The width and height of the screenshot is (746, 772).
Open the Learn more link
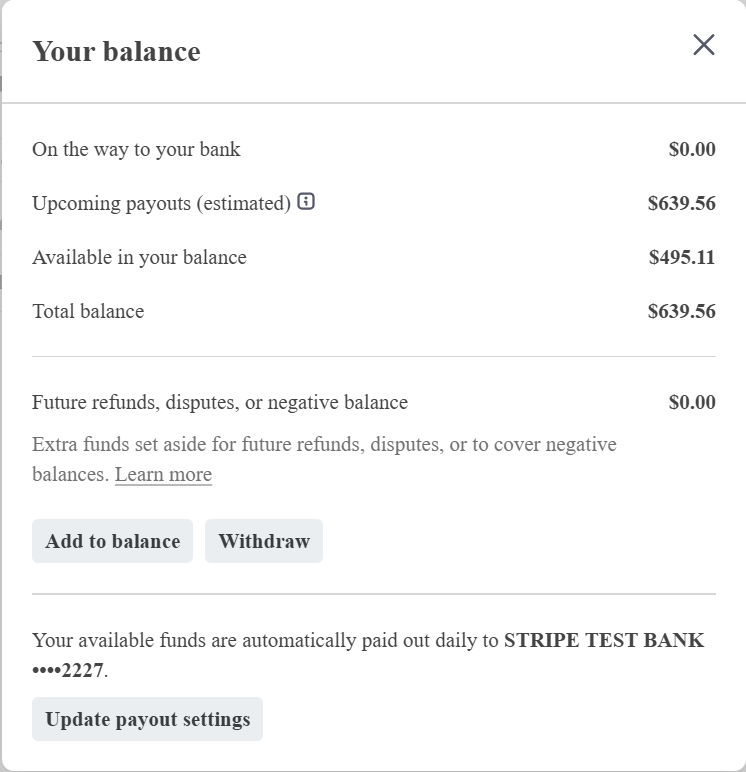pos(163,474)
